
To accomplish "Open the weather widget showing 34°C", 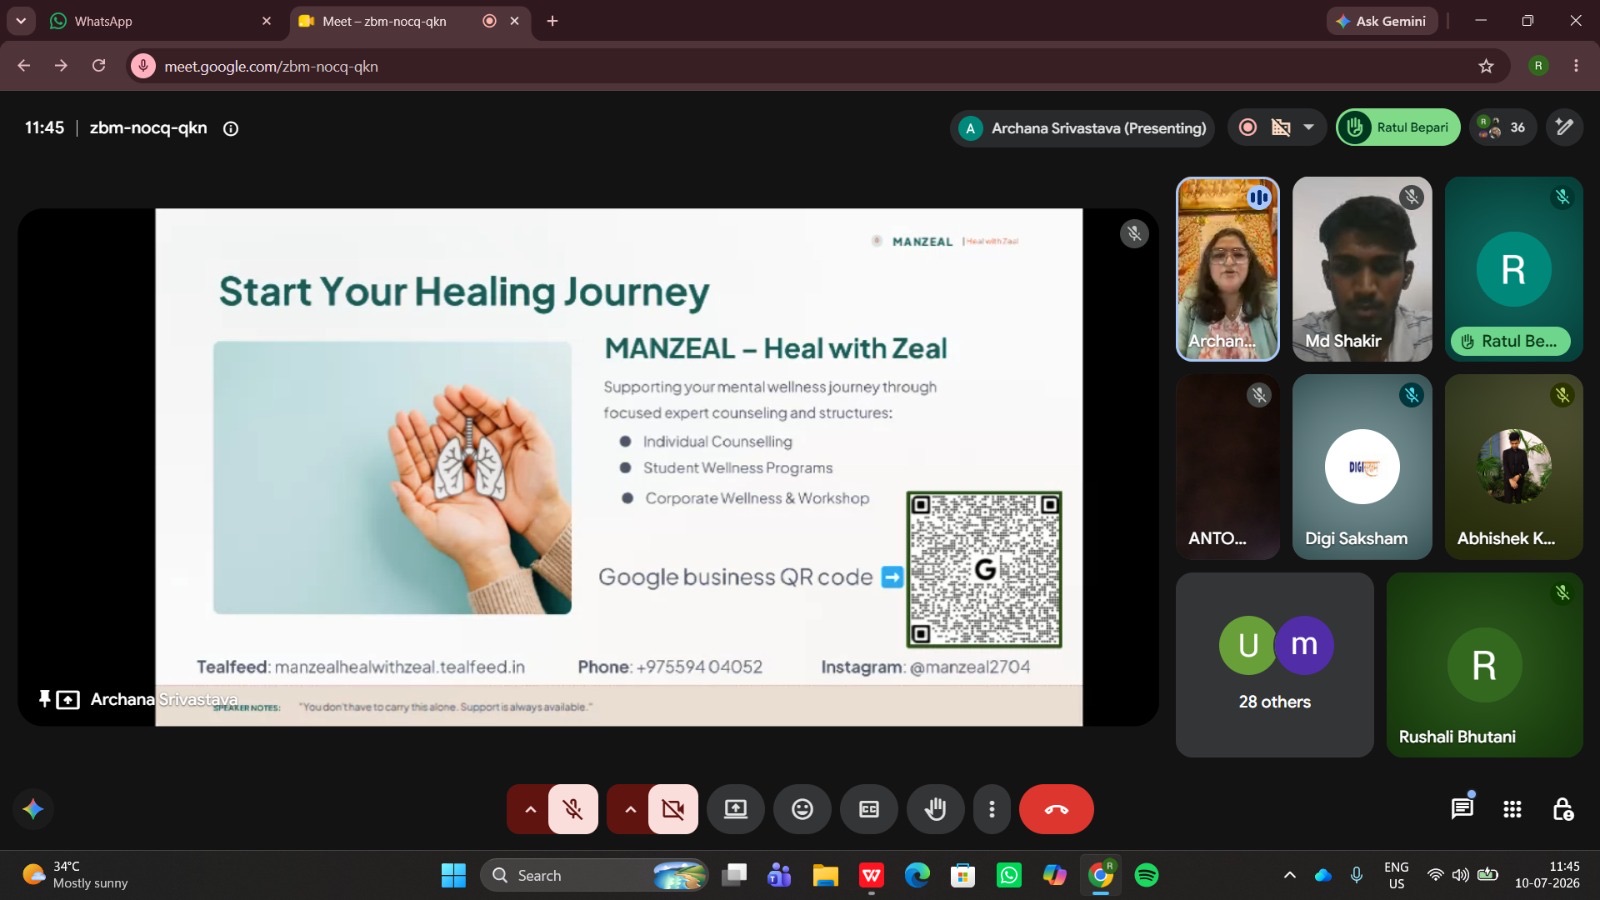I will click(x=76, y=875).
